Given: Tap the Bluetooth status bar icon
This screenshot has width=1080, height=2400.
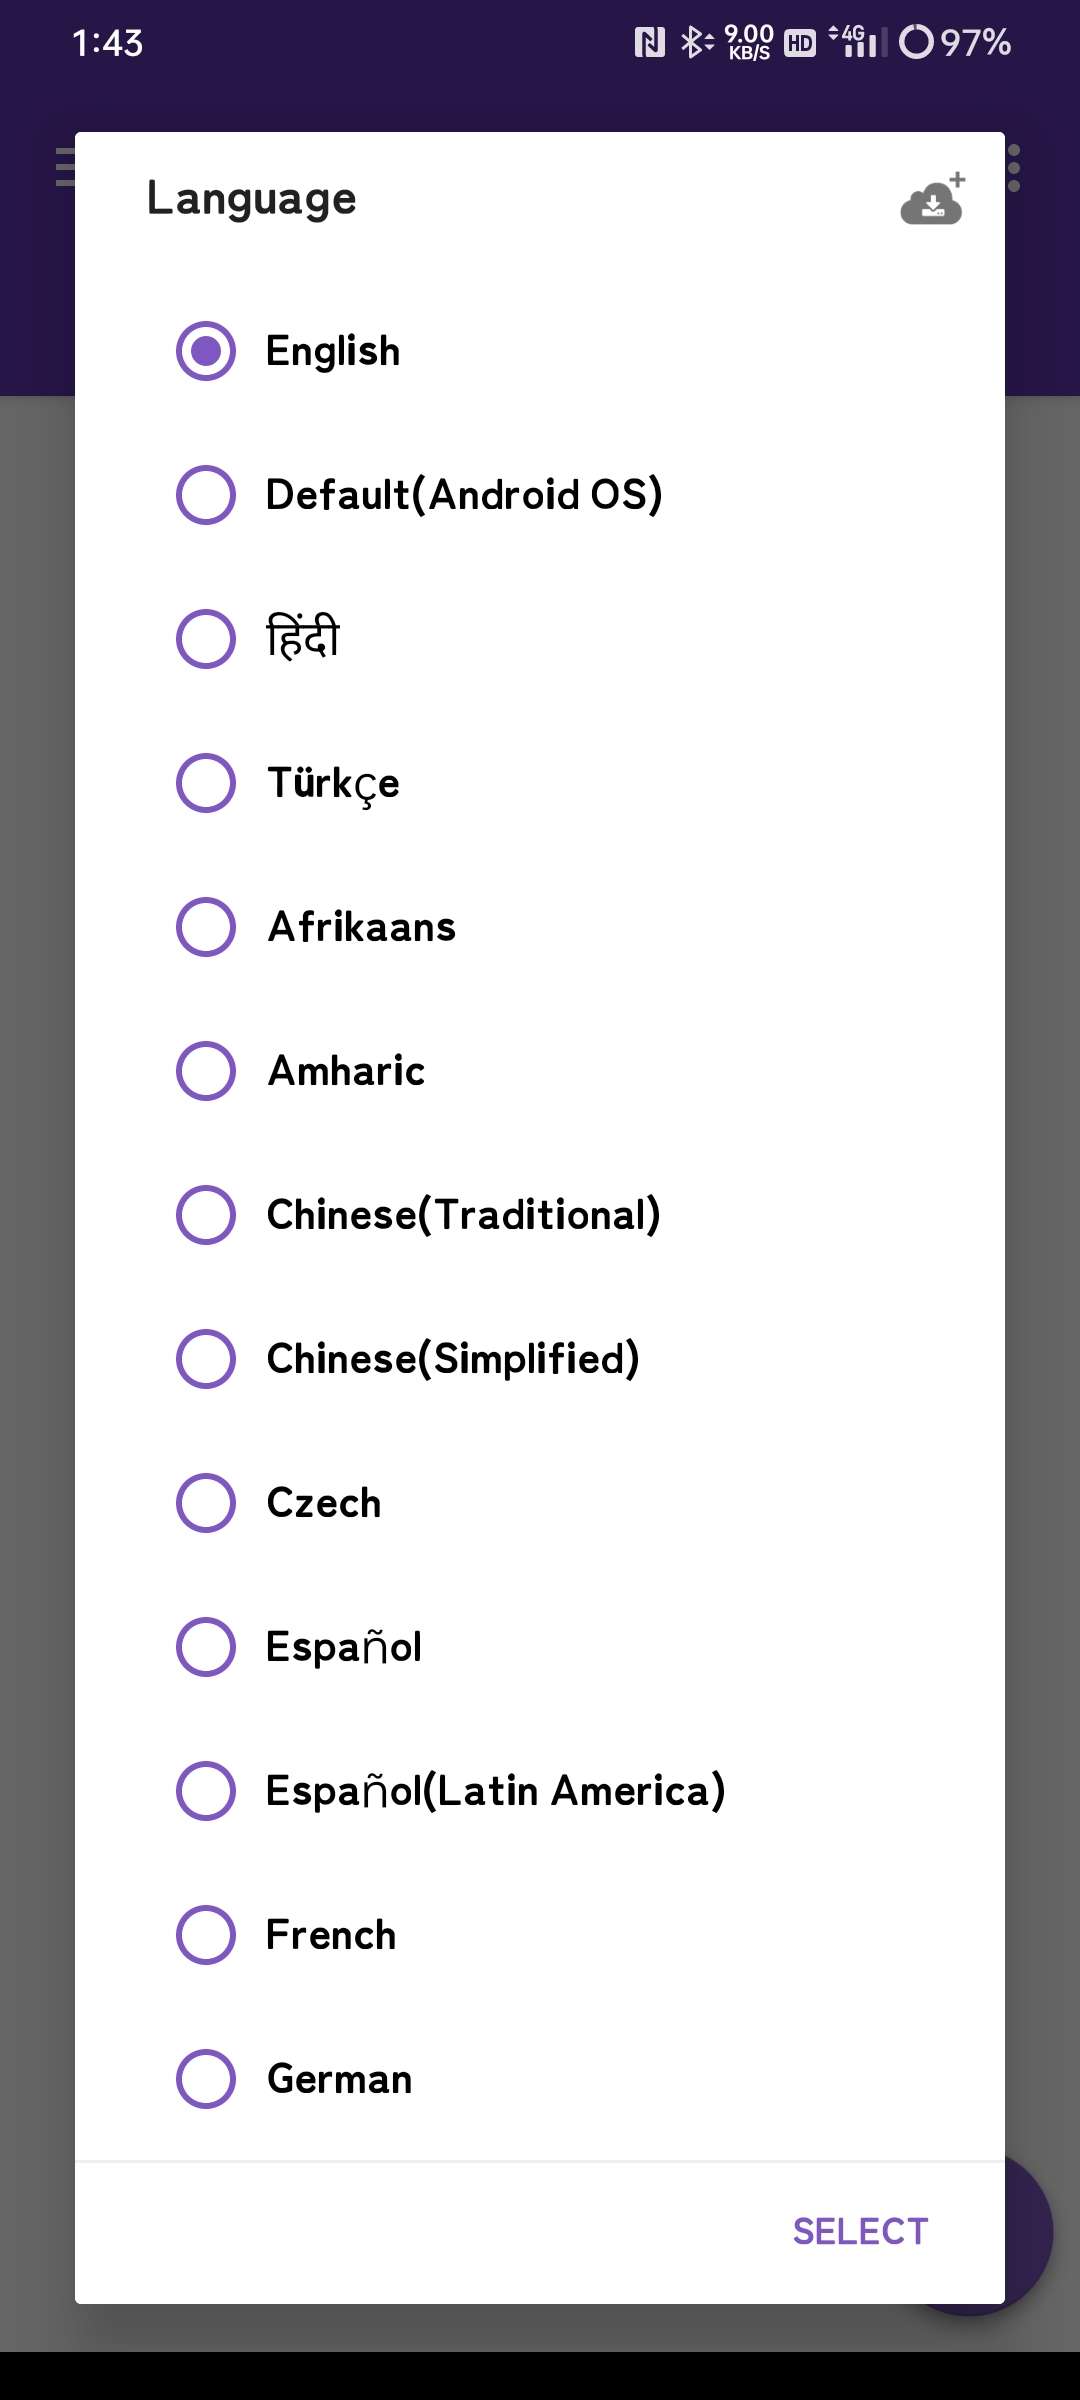Looking at the screenshot, I should pos(694,42).
